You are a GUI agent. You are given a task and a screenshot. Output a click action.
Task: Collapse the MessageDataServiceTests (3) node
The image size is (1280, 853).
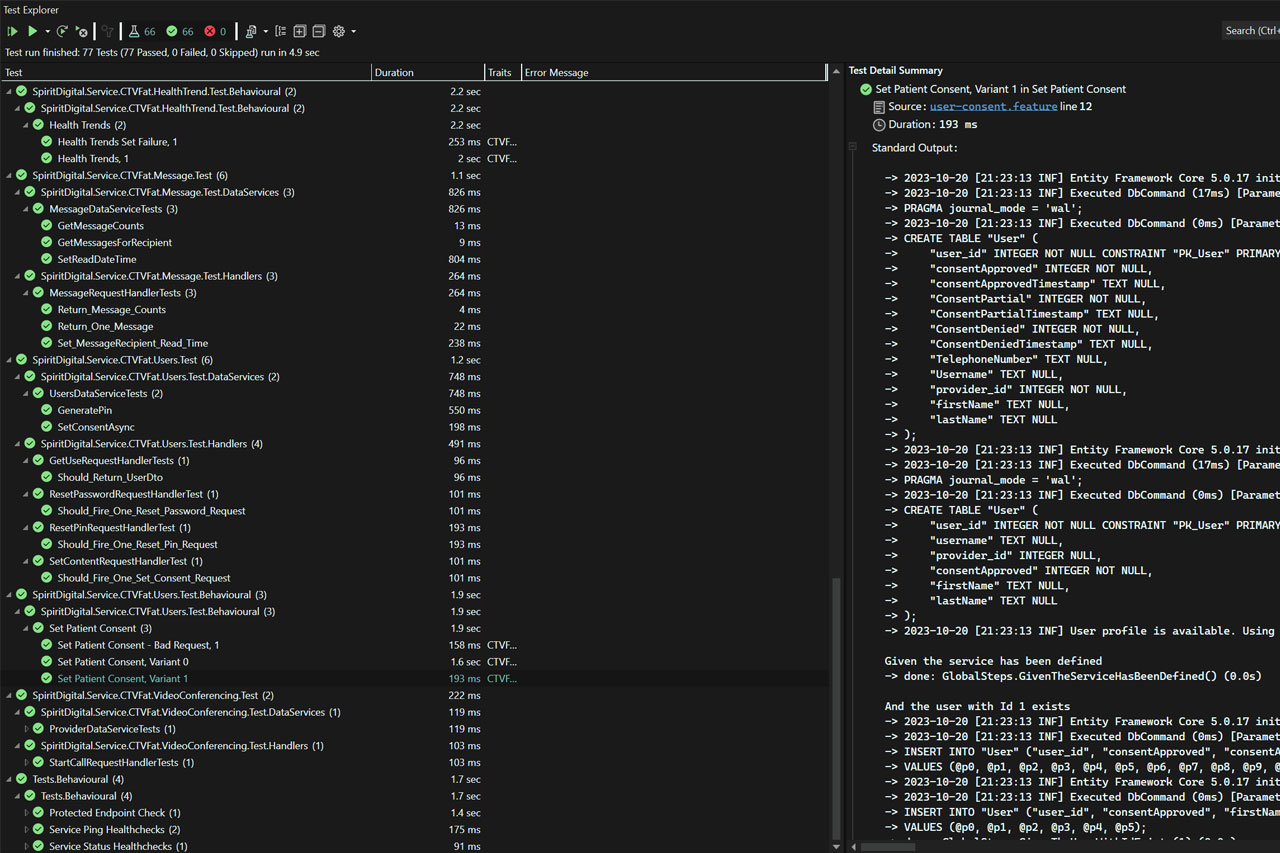28,209
